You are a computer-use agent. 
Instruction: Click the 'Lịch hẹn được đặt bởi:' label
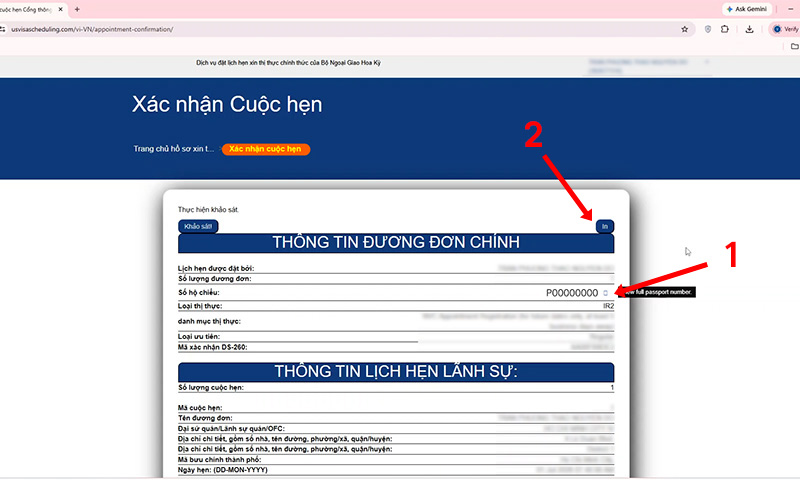(216, 268)
